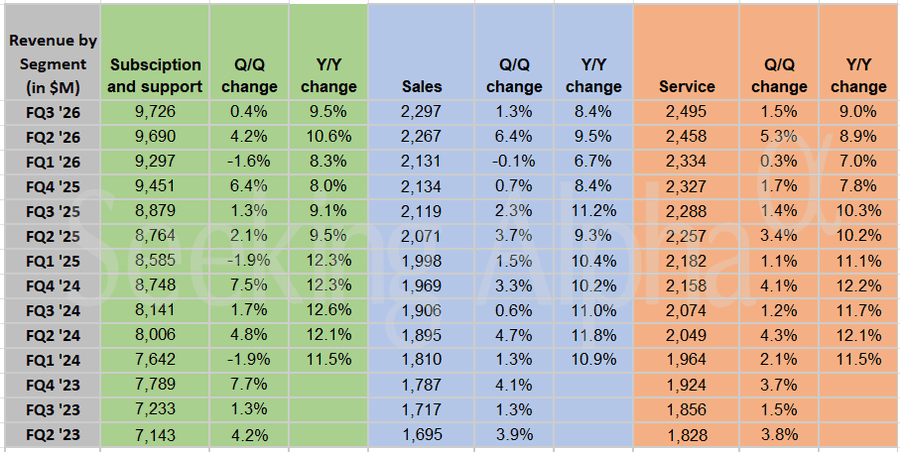The width and height of the screenshot is (900, 452).
Task: Select the 9,726 subscription revenue cell
Action: [x=154, y=111]
